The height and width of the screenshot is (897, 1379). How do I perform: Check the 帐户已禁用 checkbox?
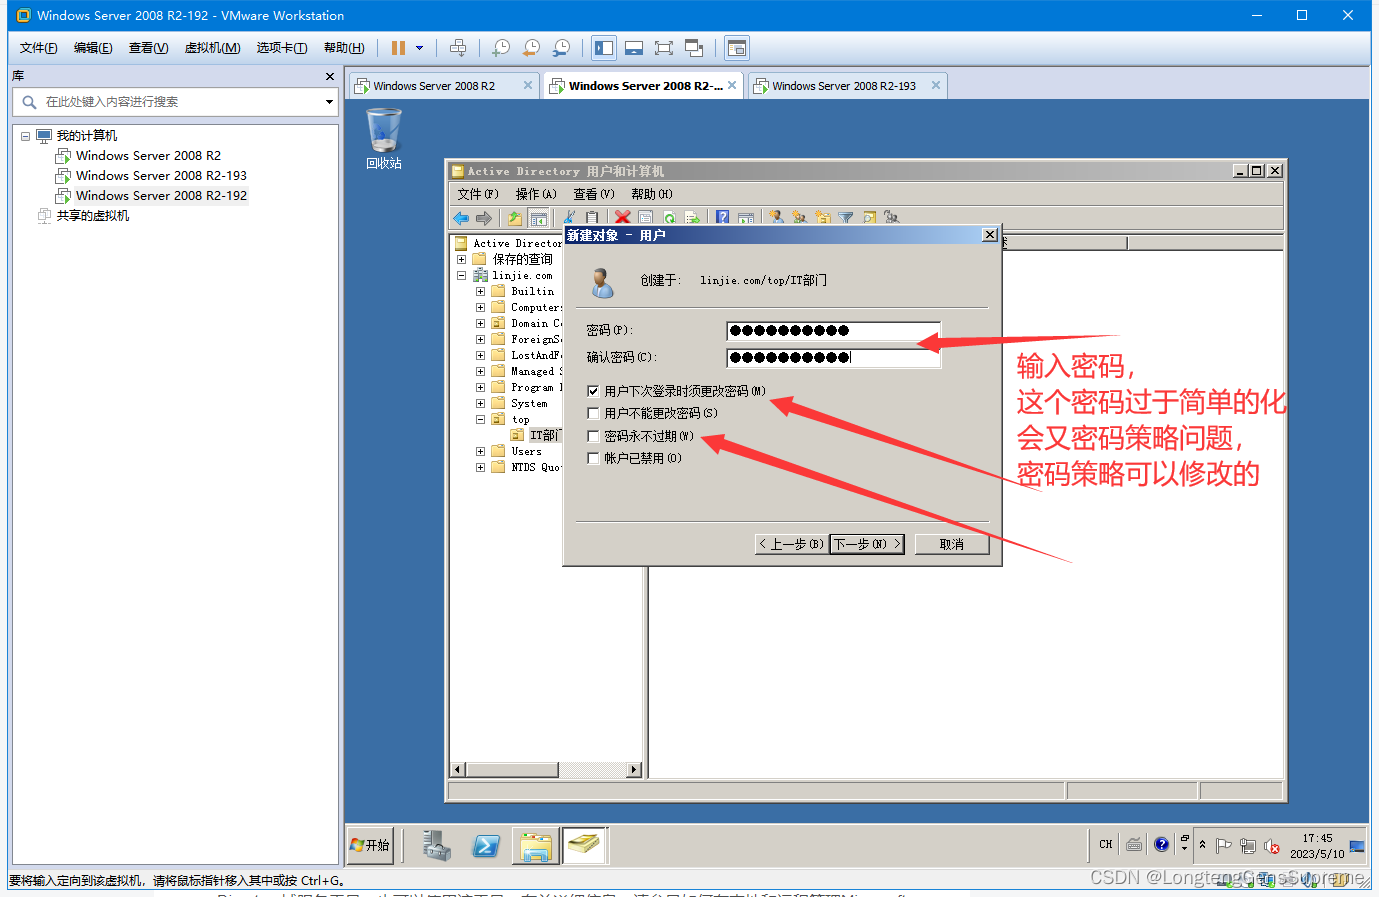593,458
